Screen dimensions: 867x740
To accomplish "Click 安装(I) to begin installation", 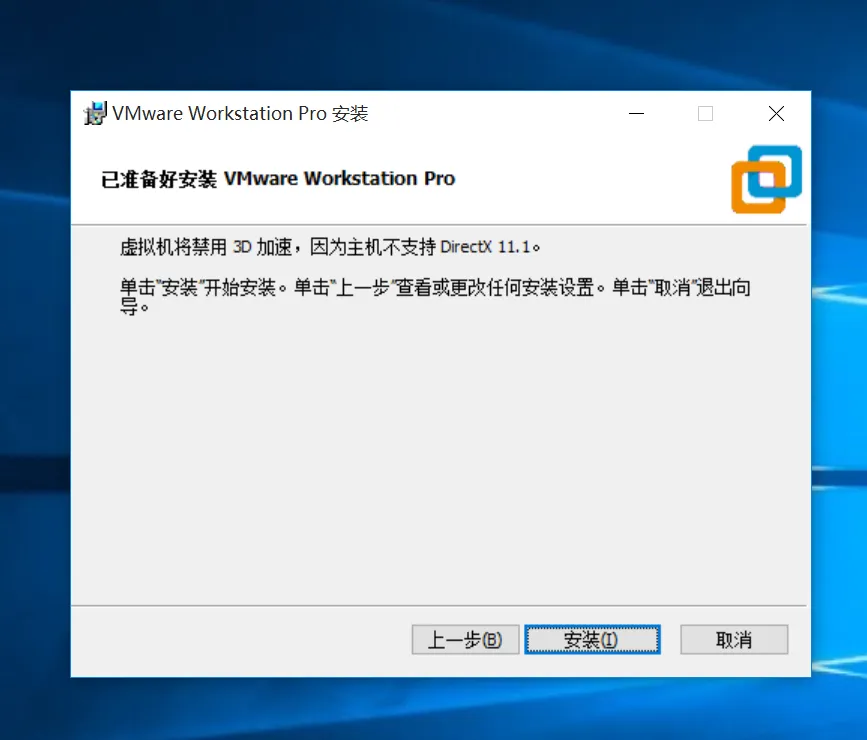I will 592,640.
